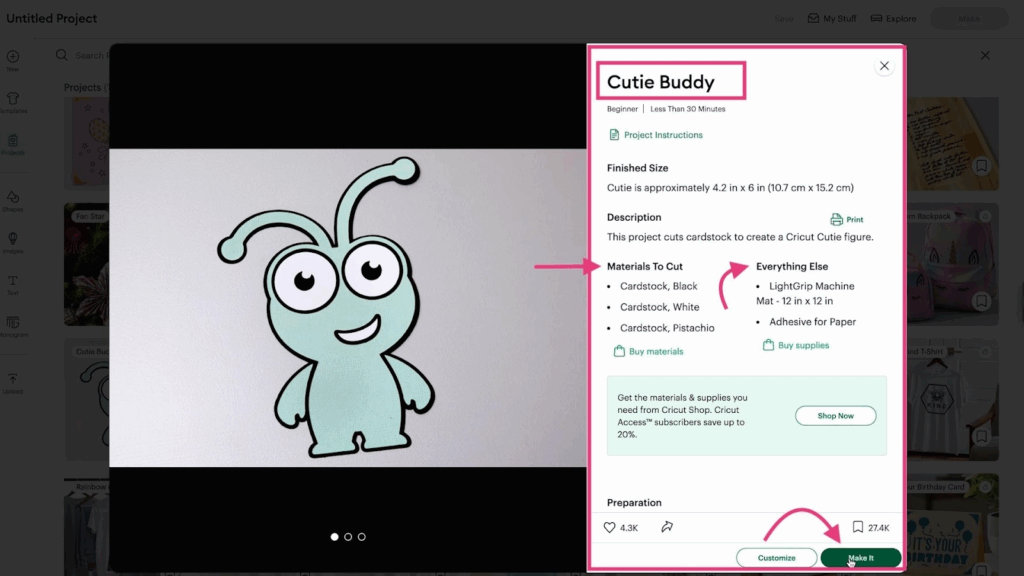This screenshot has width=1024, height=576.
Task: Open My Stuff in the top bar
Action: pos(832,18)
